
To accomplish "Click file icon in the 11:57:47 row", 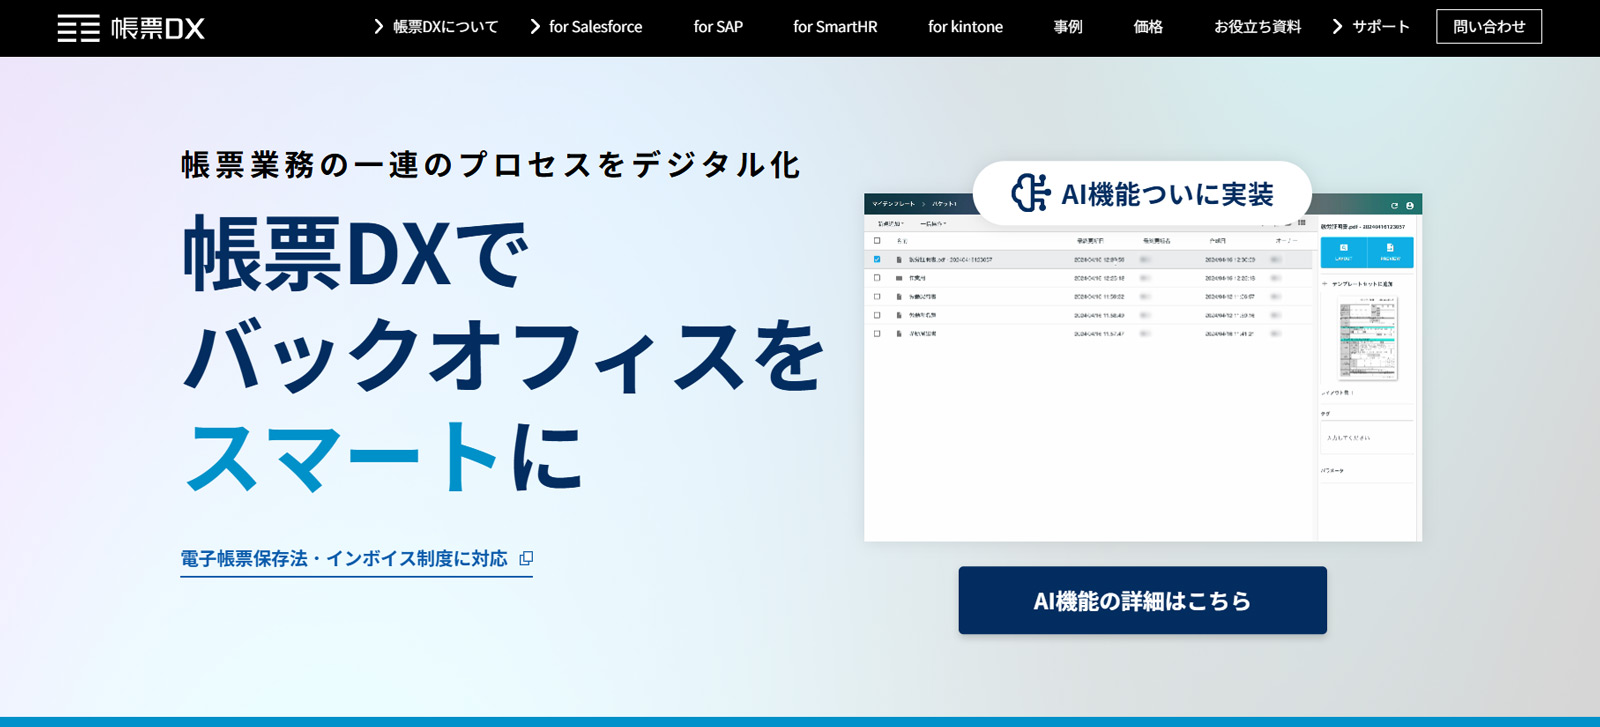I will click(x=899, y=333).
